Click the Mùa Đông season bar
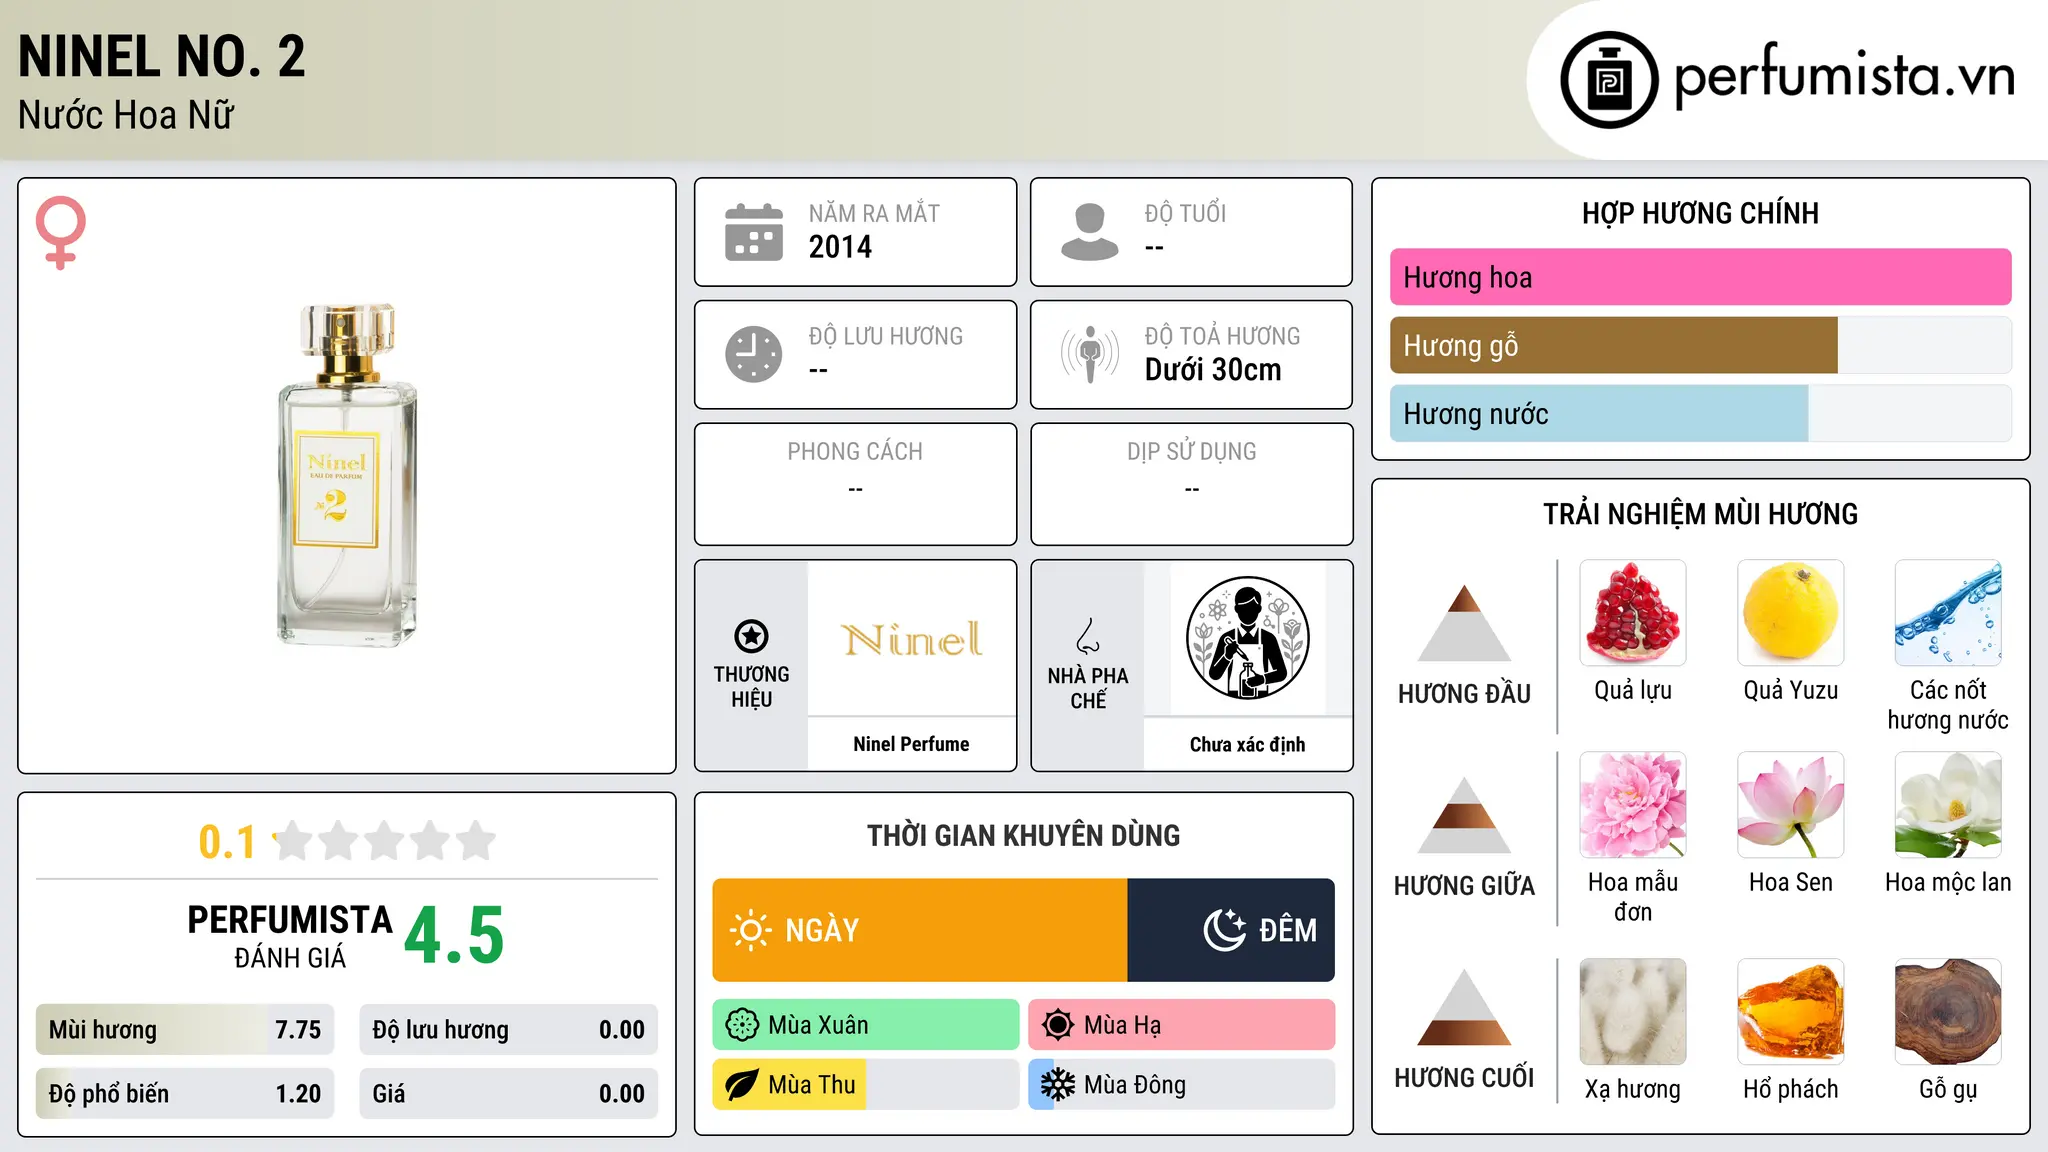The image size is (2048, 1152). click(x=1182, y=1085)
